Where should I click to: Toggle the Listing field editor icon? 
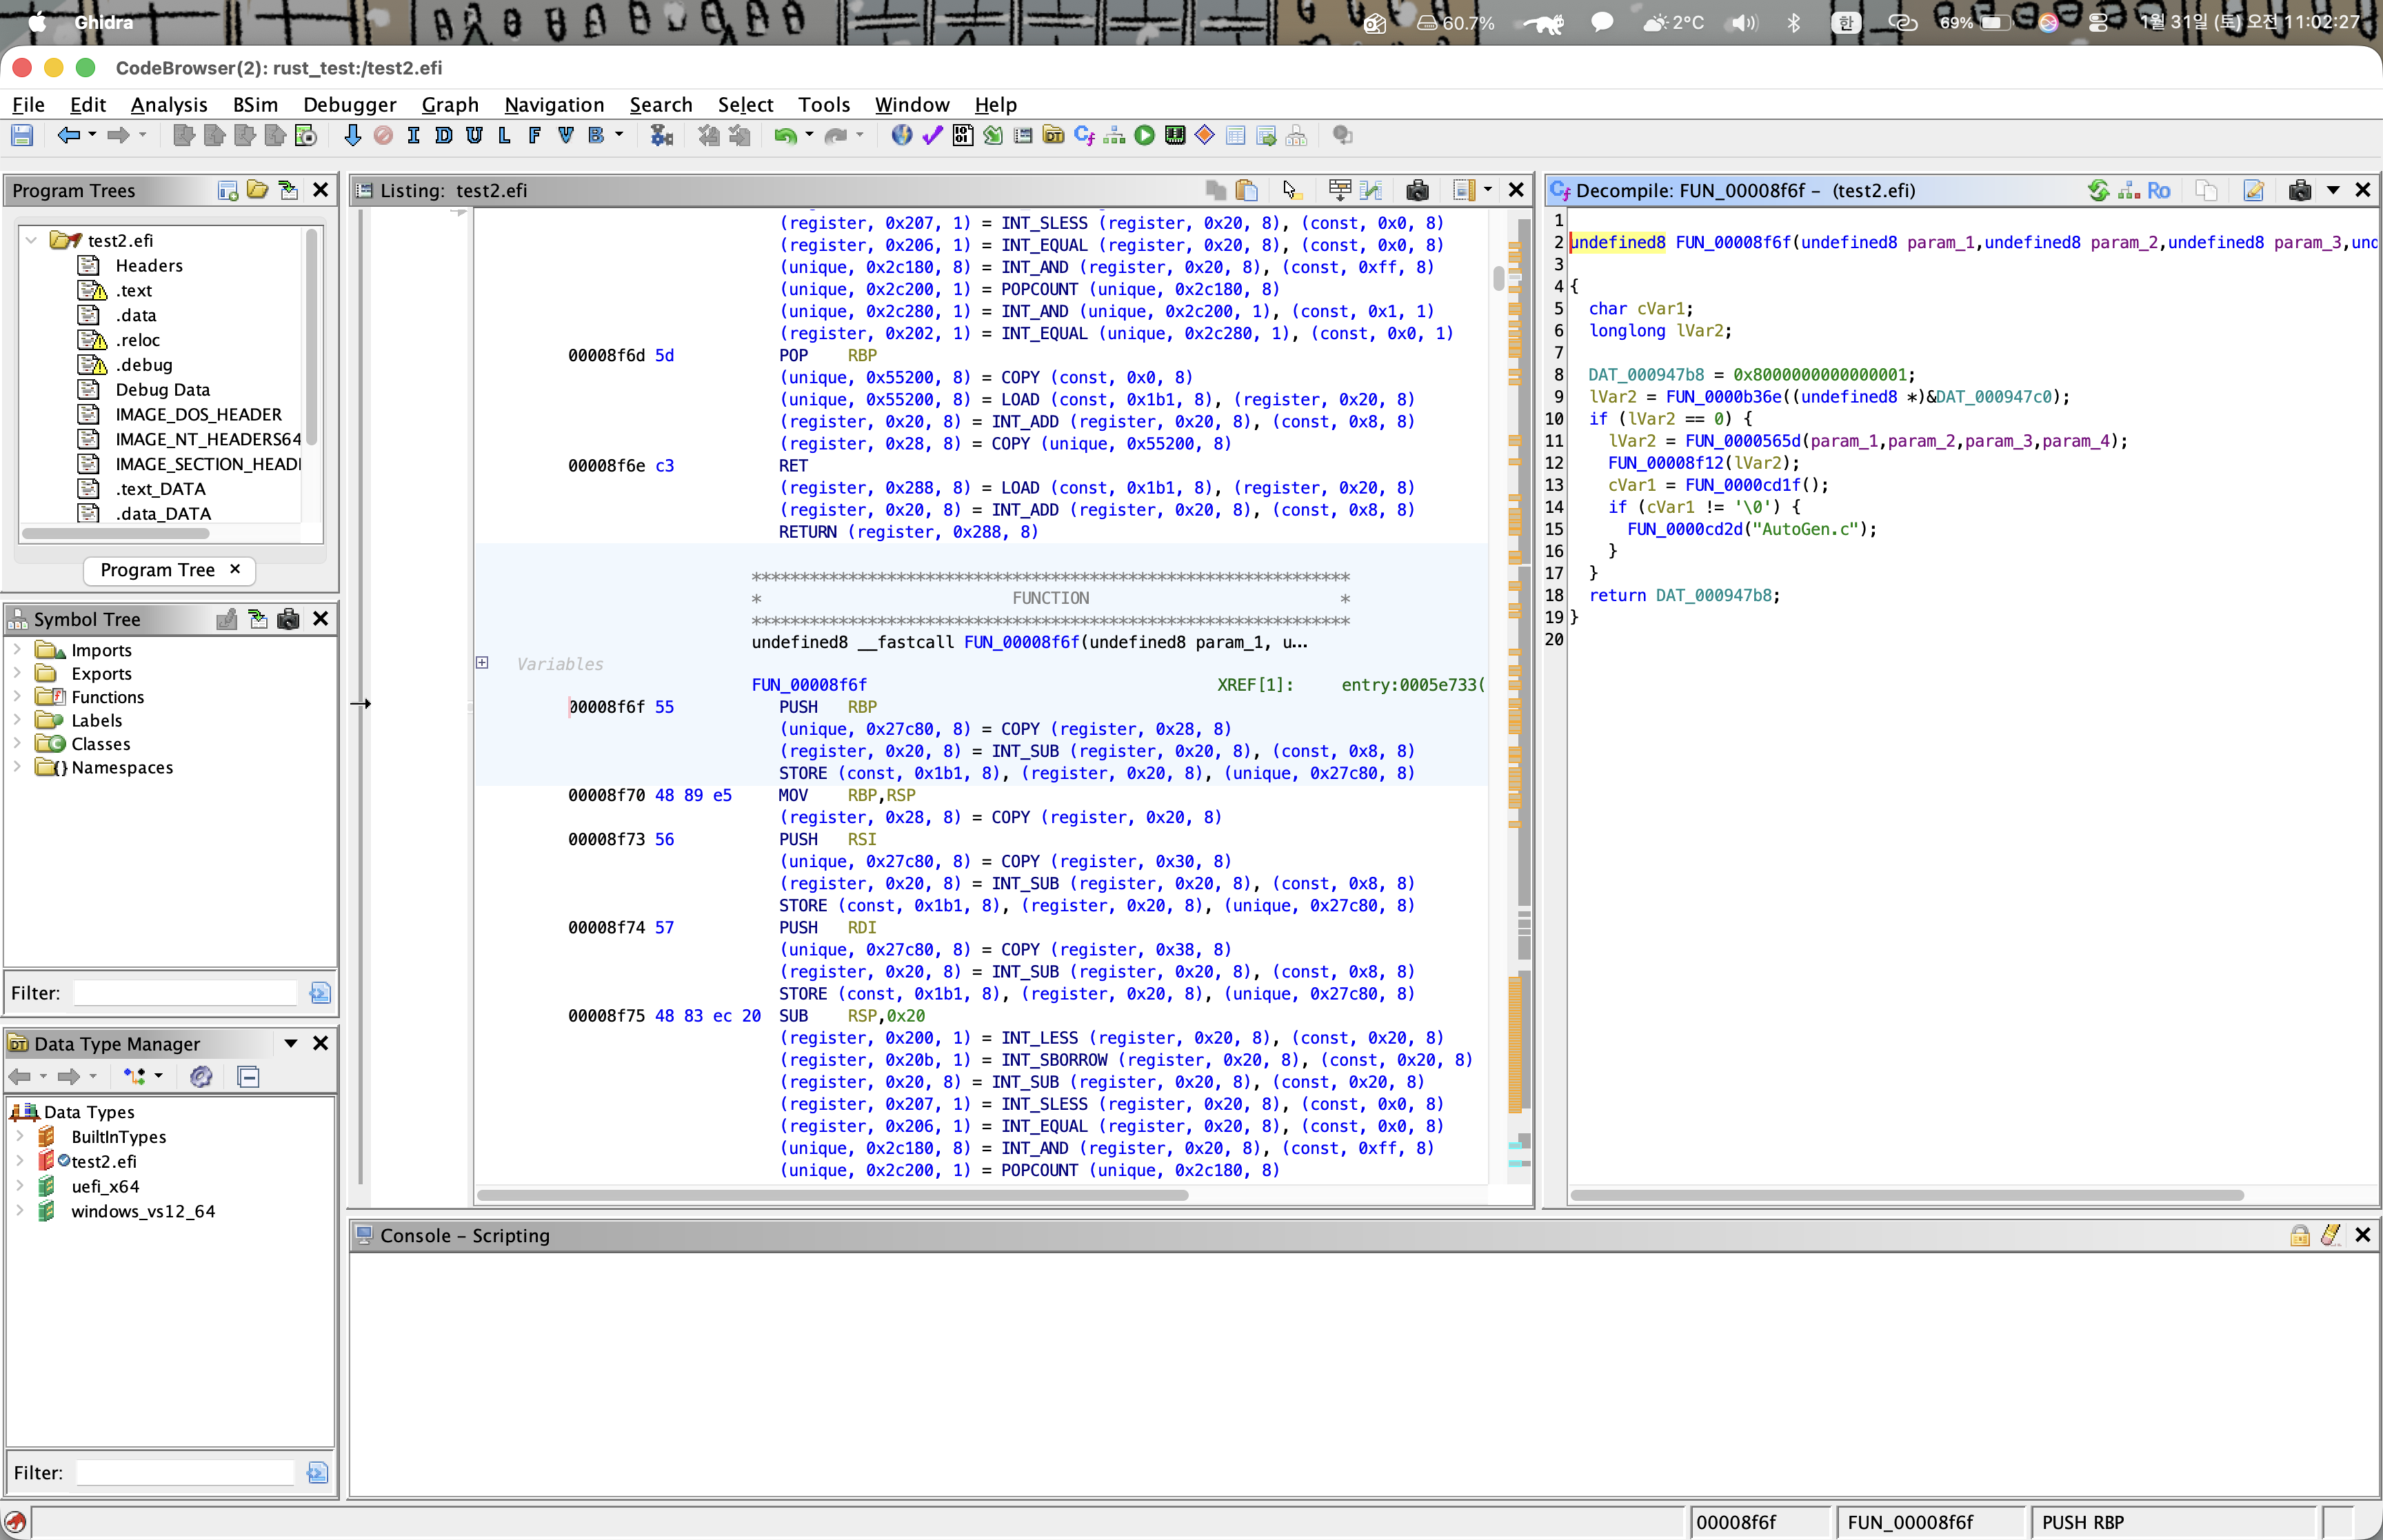point(1340,190)
